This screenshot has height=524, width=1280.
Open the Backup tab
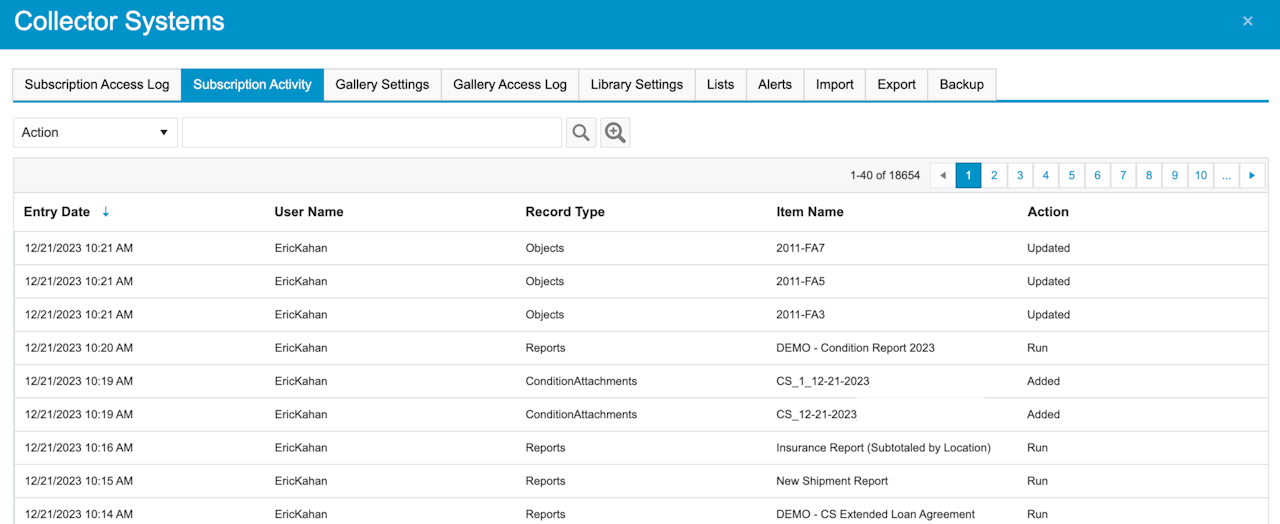961,85
